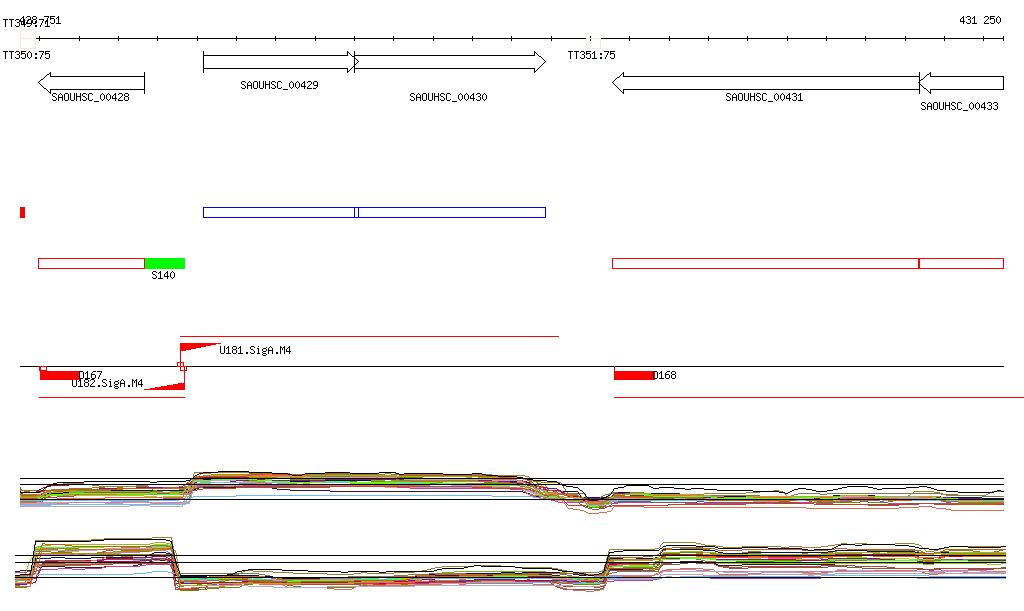This screenshot has width=1024, height=611.
Task: Click the blue outlined operon rectangle
Action: click(x=374, y=212)
